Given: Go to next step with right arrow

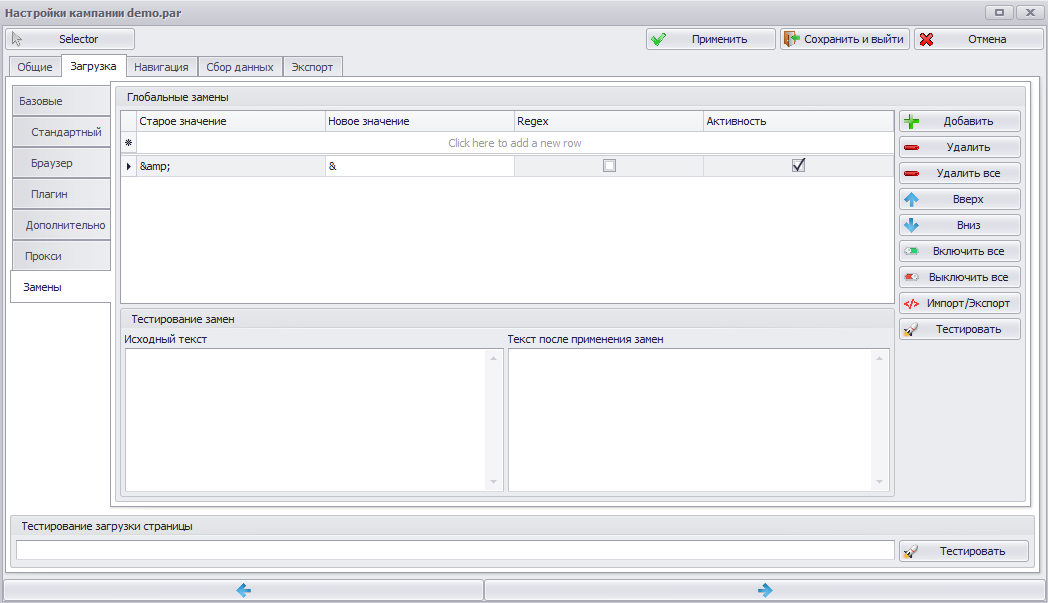Looking at the screenshot, I should click(x=765, y=590).
